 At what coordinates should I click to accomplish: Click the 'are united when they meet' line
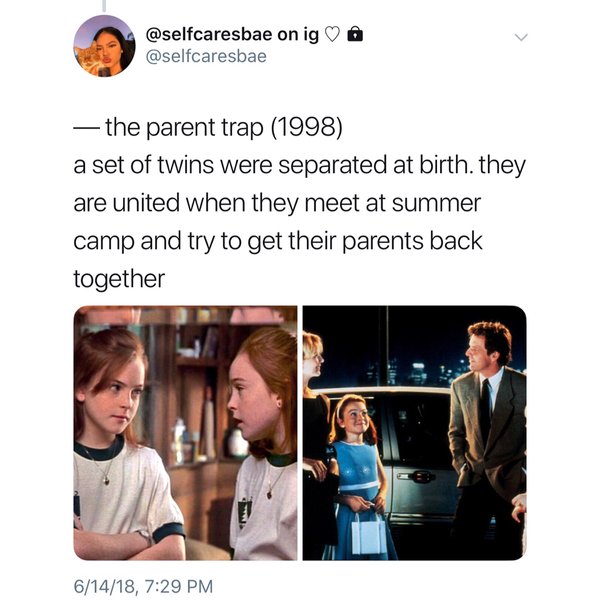coord(277,203)
